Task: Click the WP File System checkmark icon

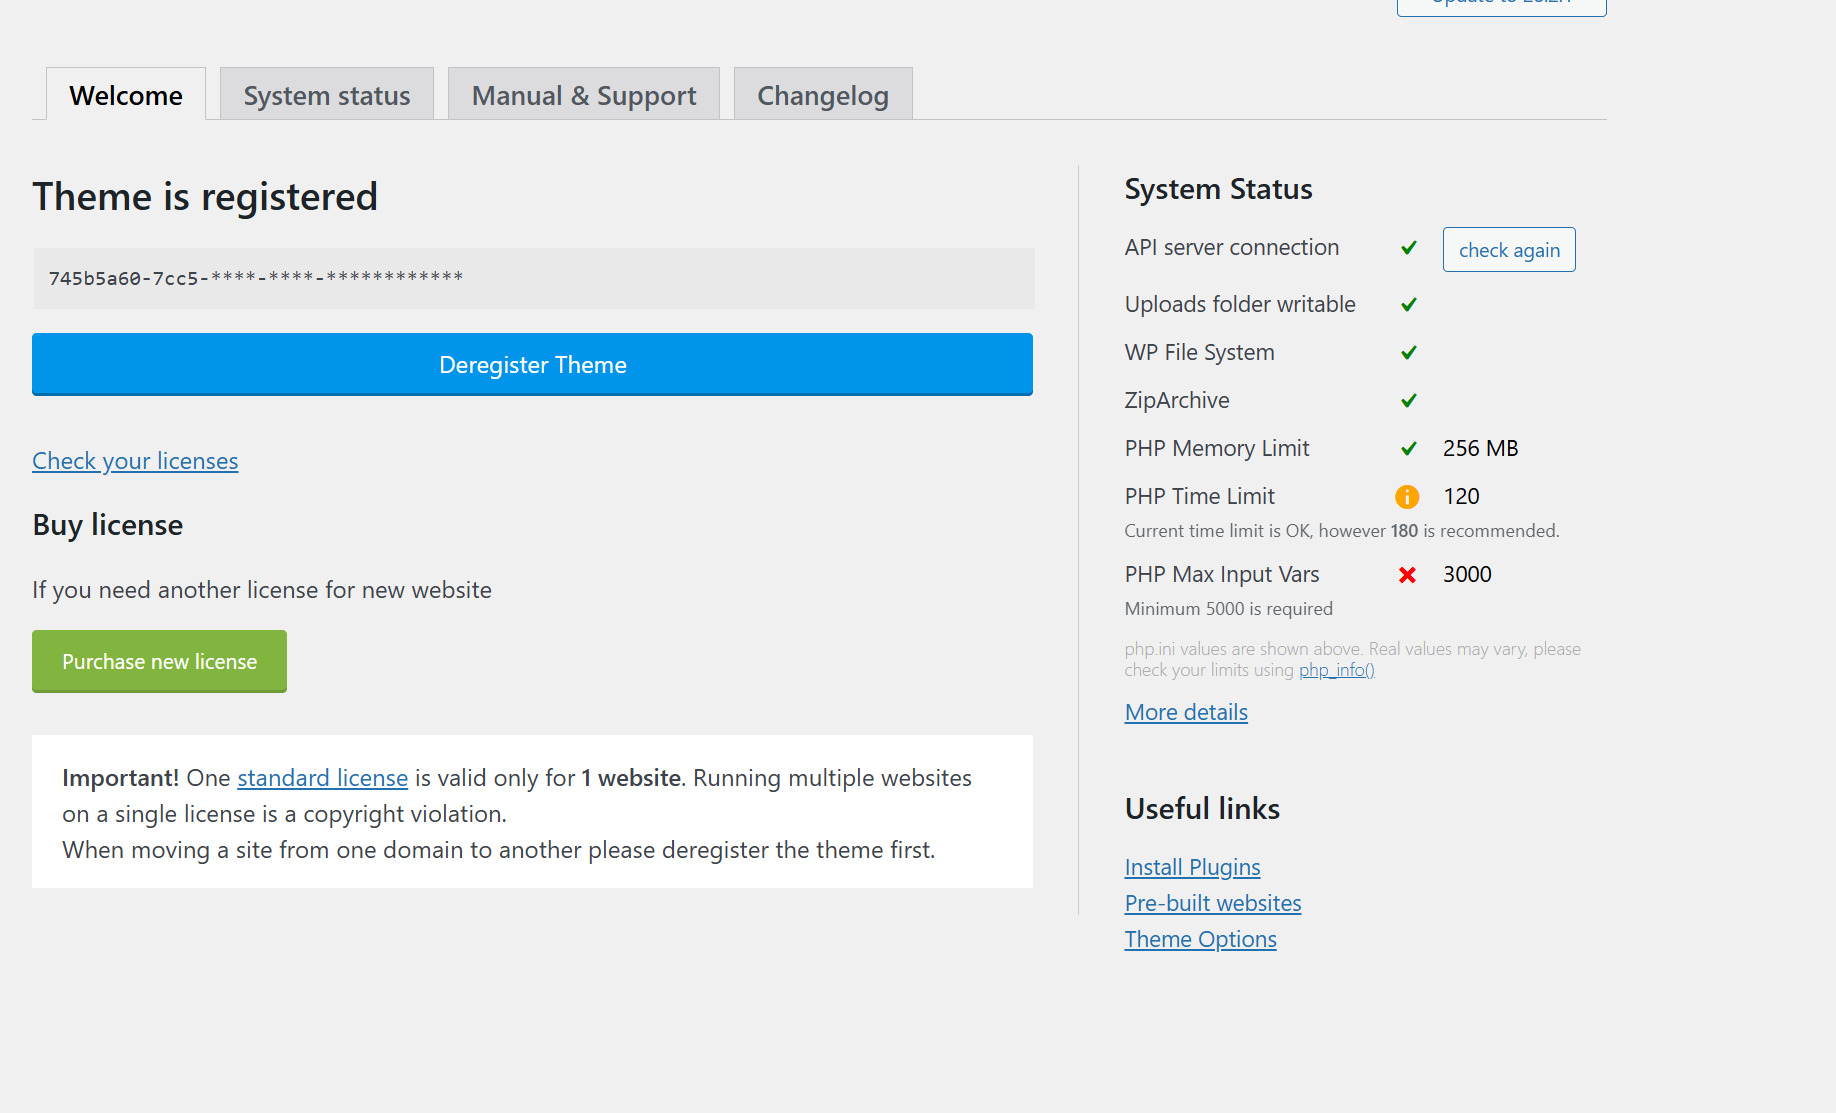Action: pos(1408,353)
